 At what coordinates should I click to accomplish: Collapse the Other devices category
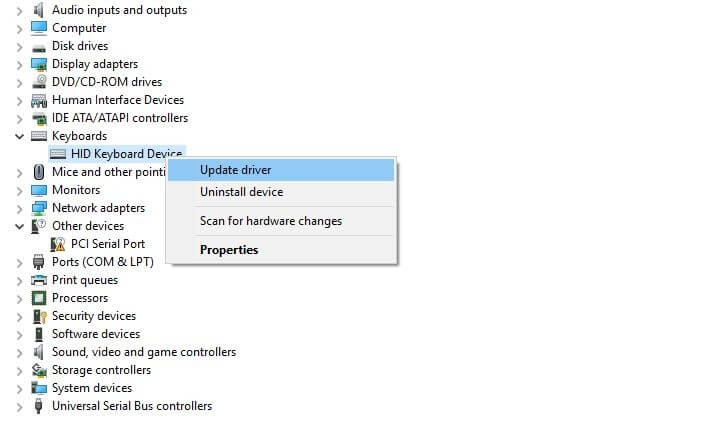pyautogui.click(x=20, y=226)
